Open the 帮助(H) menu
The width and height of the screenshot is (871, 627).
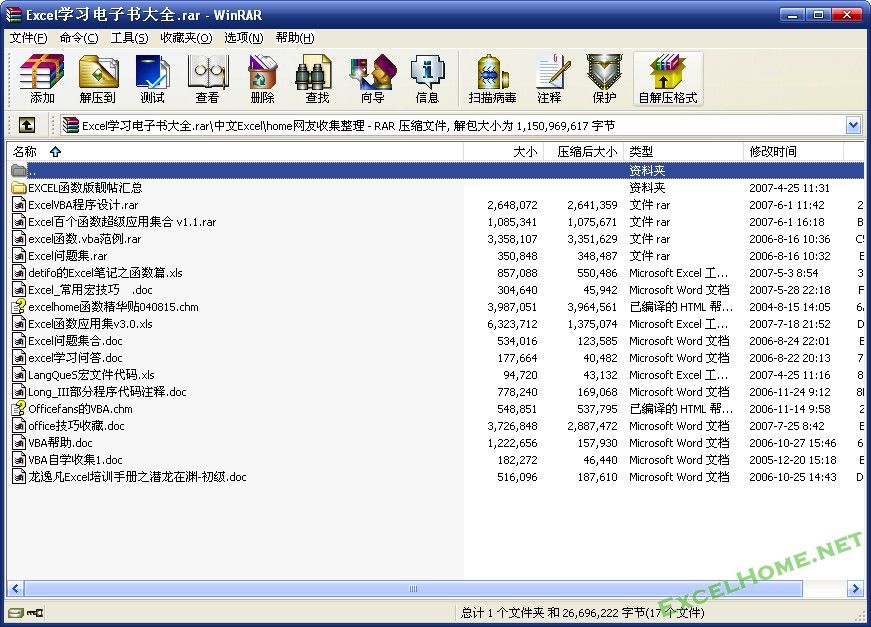pos(295,38)
